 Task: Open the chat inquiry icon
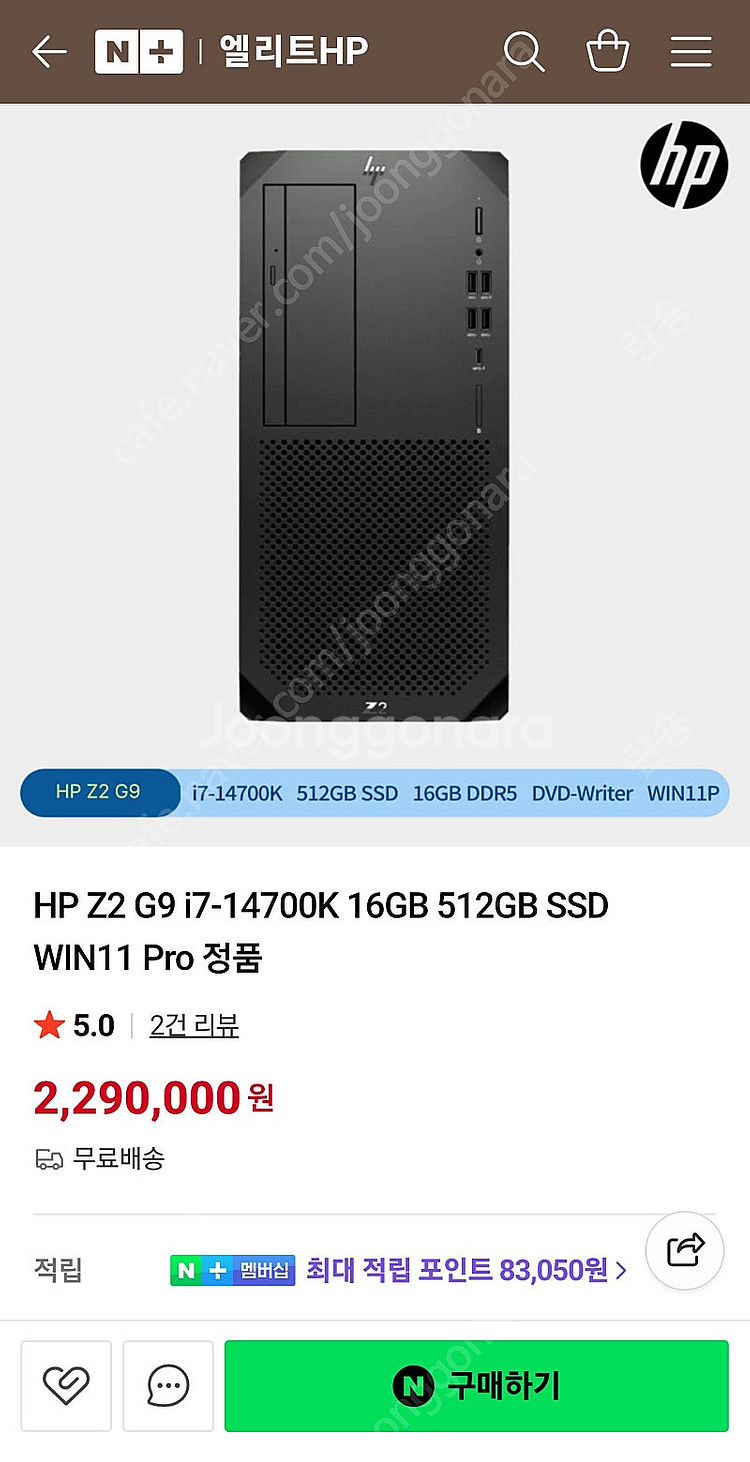coord(168,1386)
